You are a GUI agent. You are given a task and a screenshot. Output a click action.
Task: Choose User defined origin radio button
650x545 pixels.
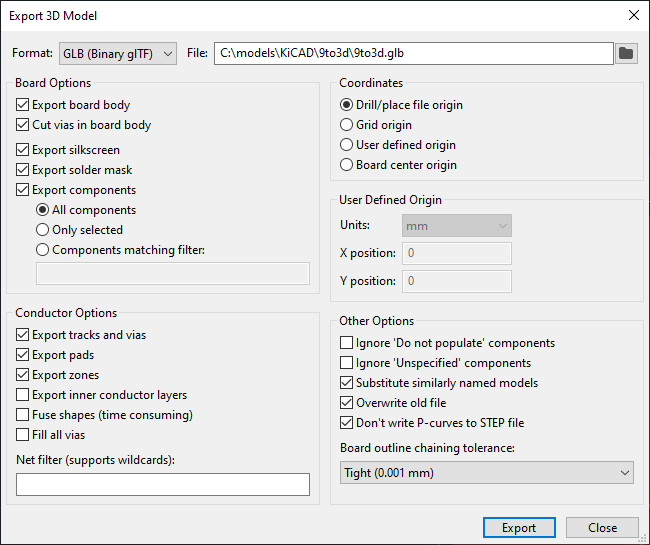pyautogui.click(x=347, y=145)
